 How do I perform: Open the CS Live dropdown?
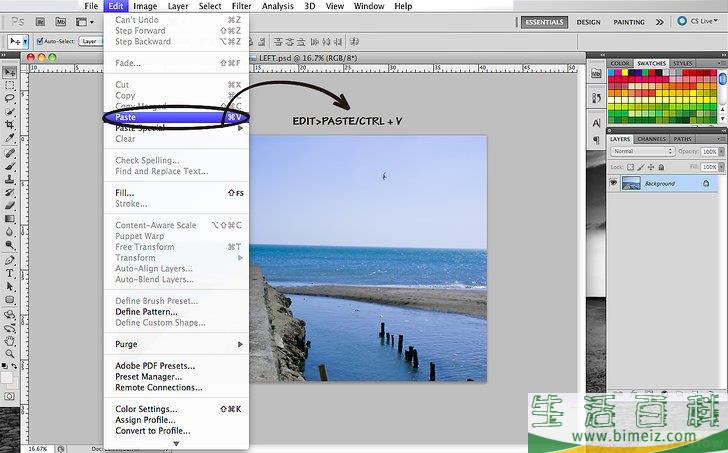[x=700, y=21]
